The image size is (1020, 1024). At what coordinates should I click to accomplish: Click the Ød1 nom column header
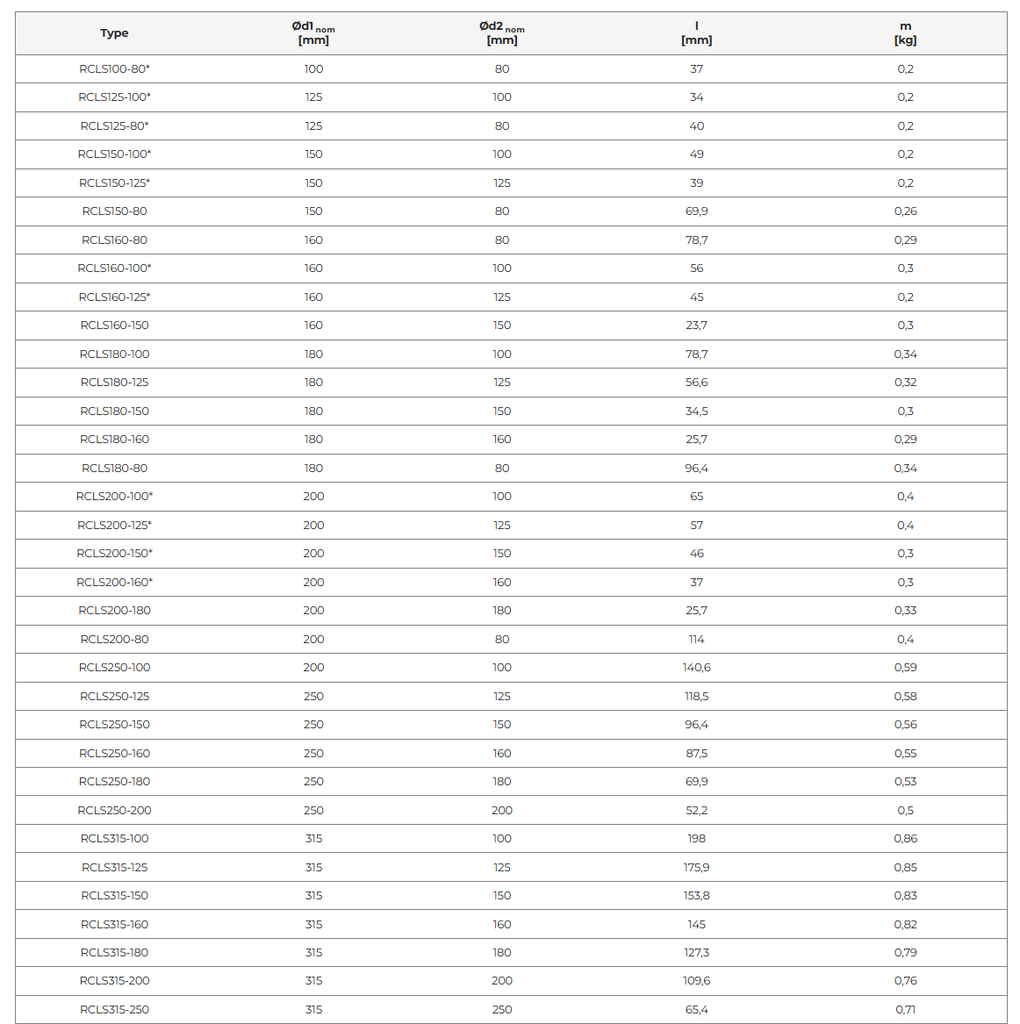[314, 33]
